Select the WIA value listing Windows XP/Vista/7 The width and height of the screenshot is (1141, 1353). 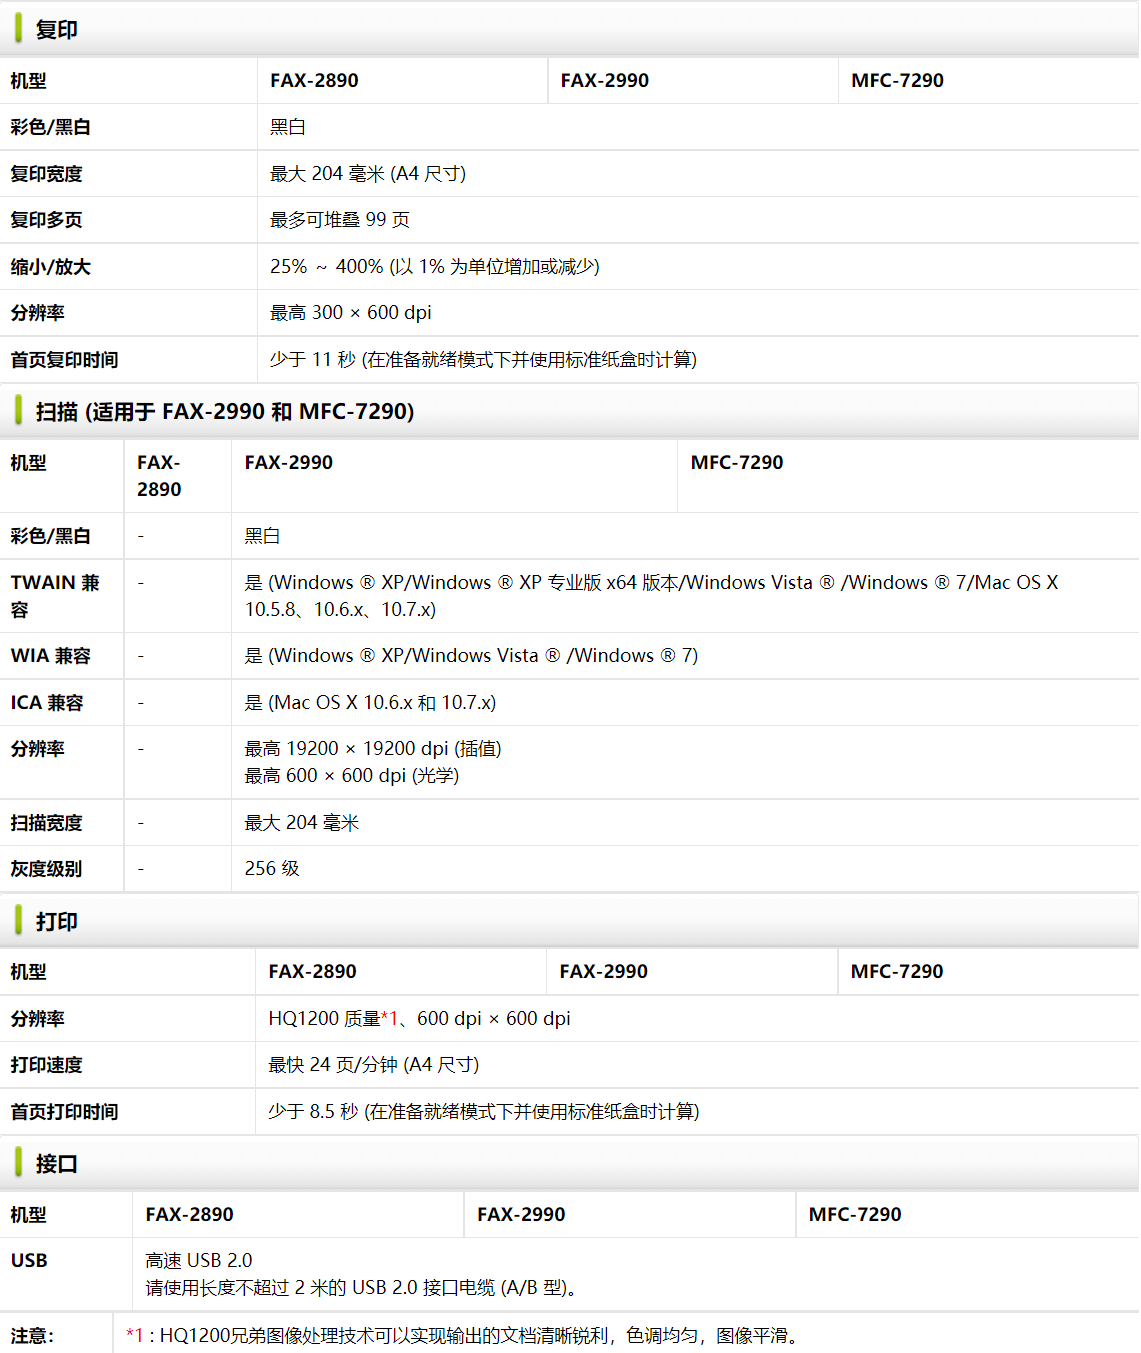pyautogui.click(x=472, y=656)
